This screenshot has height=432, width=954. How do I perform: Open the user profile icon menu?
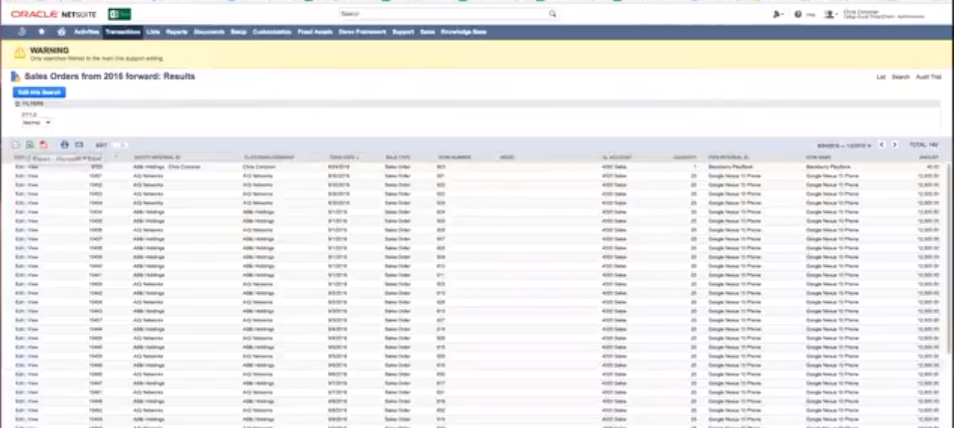point(830,14)
